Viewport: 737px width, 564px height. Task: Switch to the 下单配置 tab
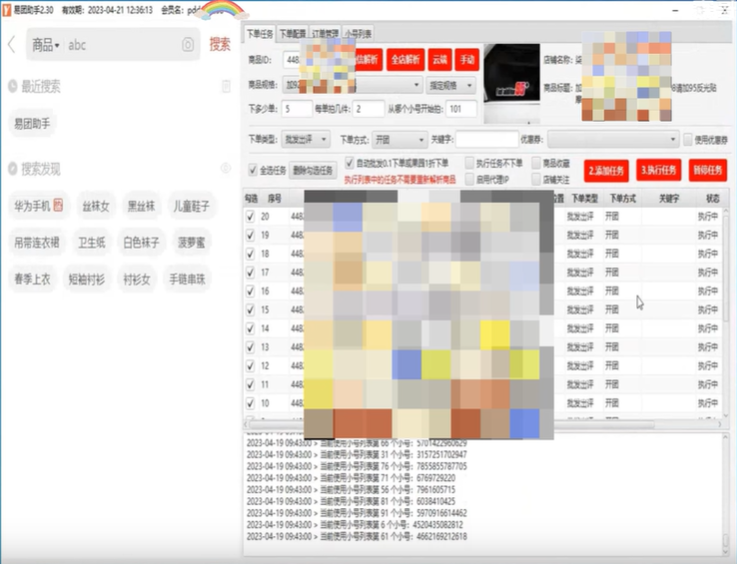pos(293,34)
